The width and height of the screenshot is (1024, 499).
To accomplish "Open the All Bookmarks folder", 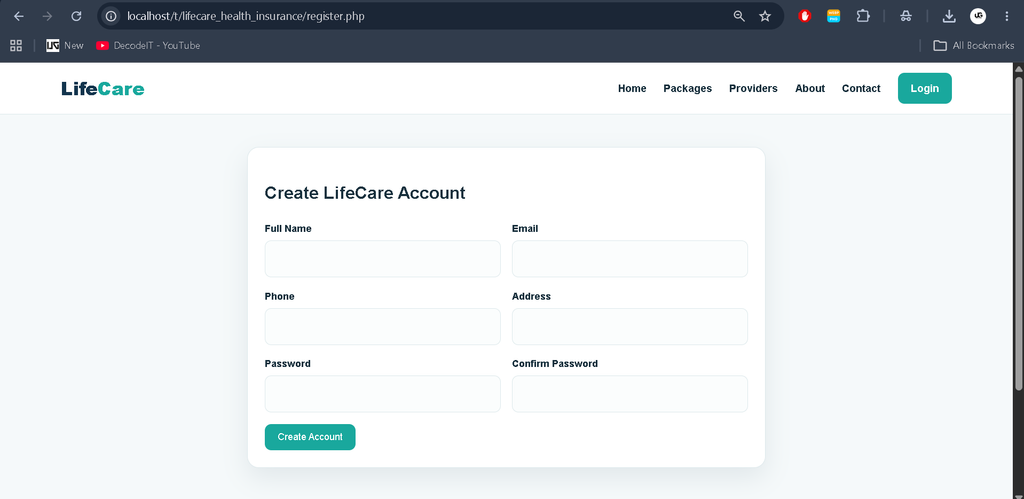I will (974, 45).
